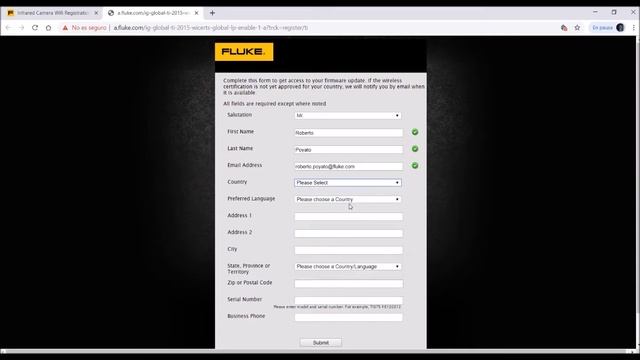640x360 pixels.
Task: Reload the page
Action: pos(35,28)
